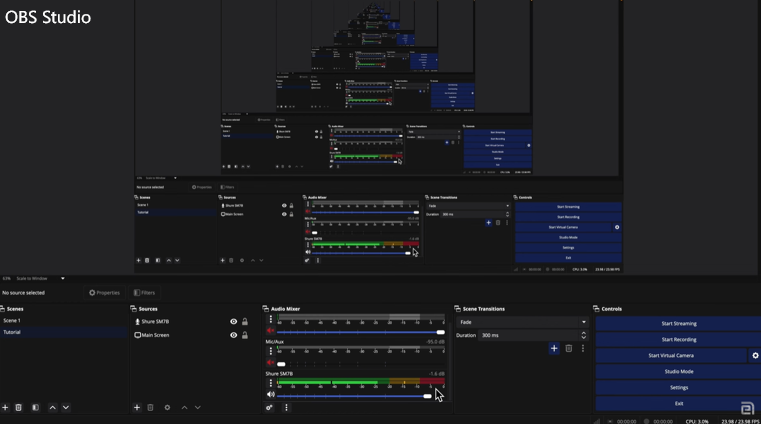761x424 pixels.
Task: Move the source down in the Sources list
Action: click(x=198, y=408)
